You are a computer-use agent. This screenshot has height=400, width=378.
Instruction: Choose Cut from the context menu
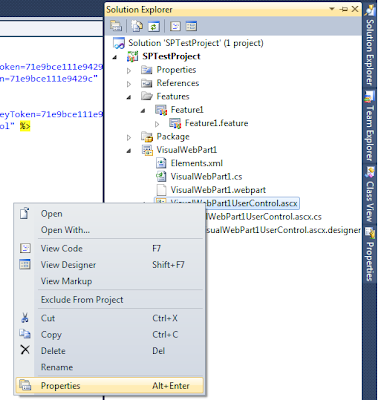109,318
